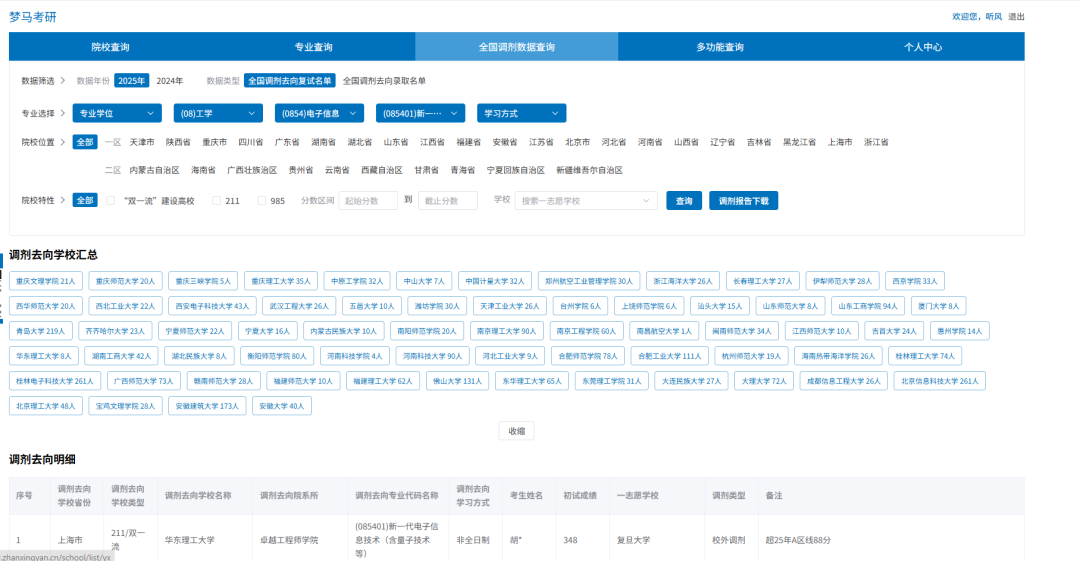This screenshot has width=1080, height=561.
Task: Expand the (08)工学 dropdown
Action: pos(218,113)
